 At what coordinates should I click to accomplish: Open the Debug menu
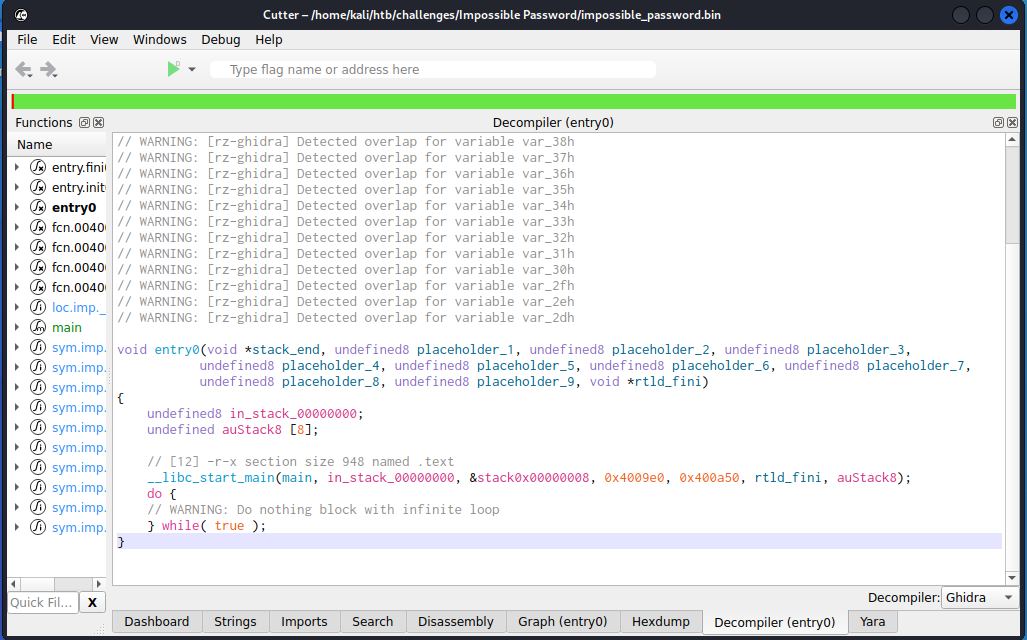[221, 39]
